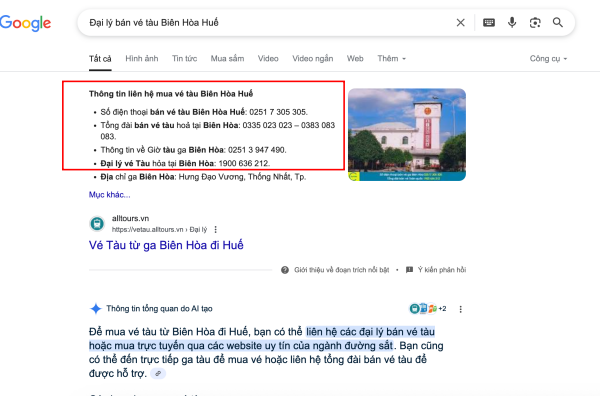Click the Mục khác... link

coord(109,195)
